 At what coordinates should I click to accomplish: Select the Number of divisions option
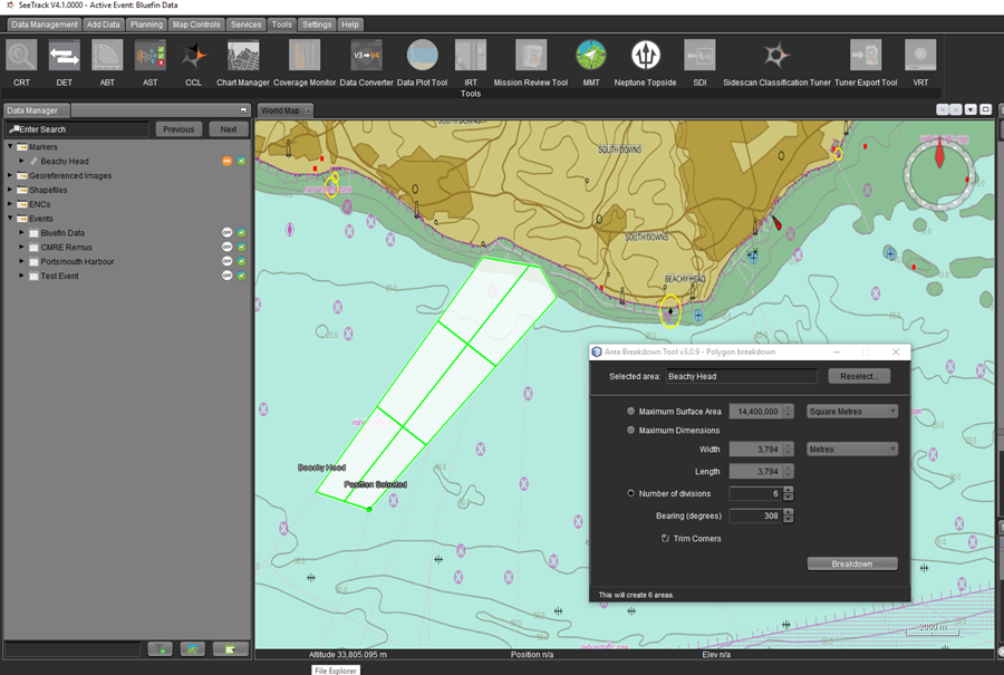pos(631,493)
